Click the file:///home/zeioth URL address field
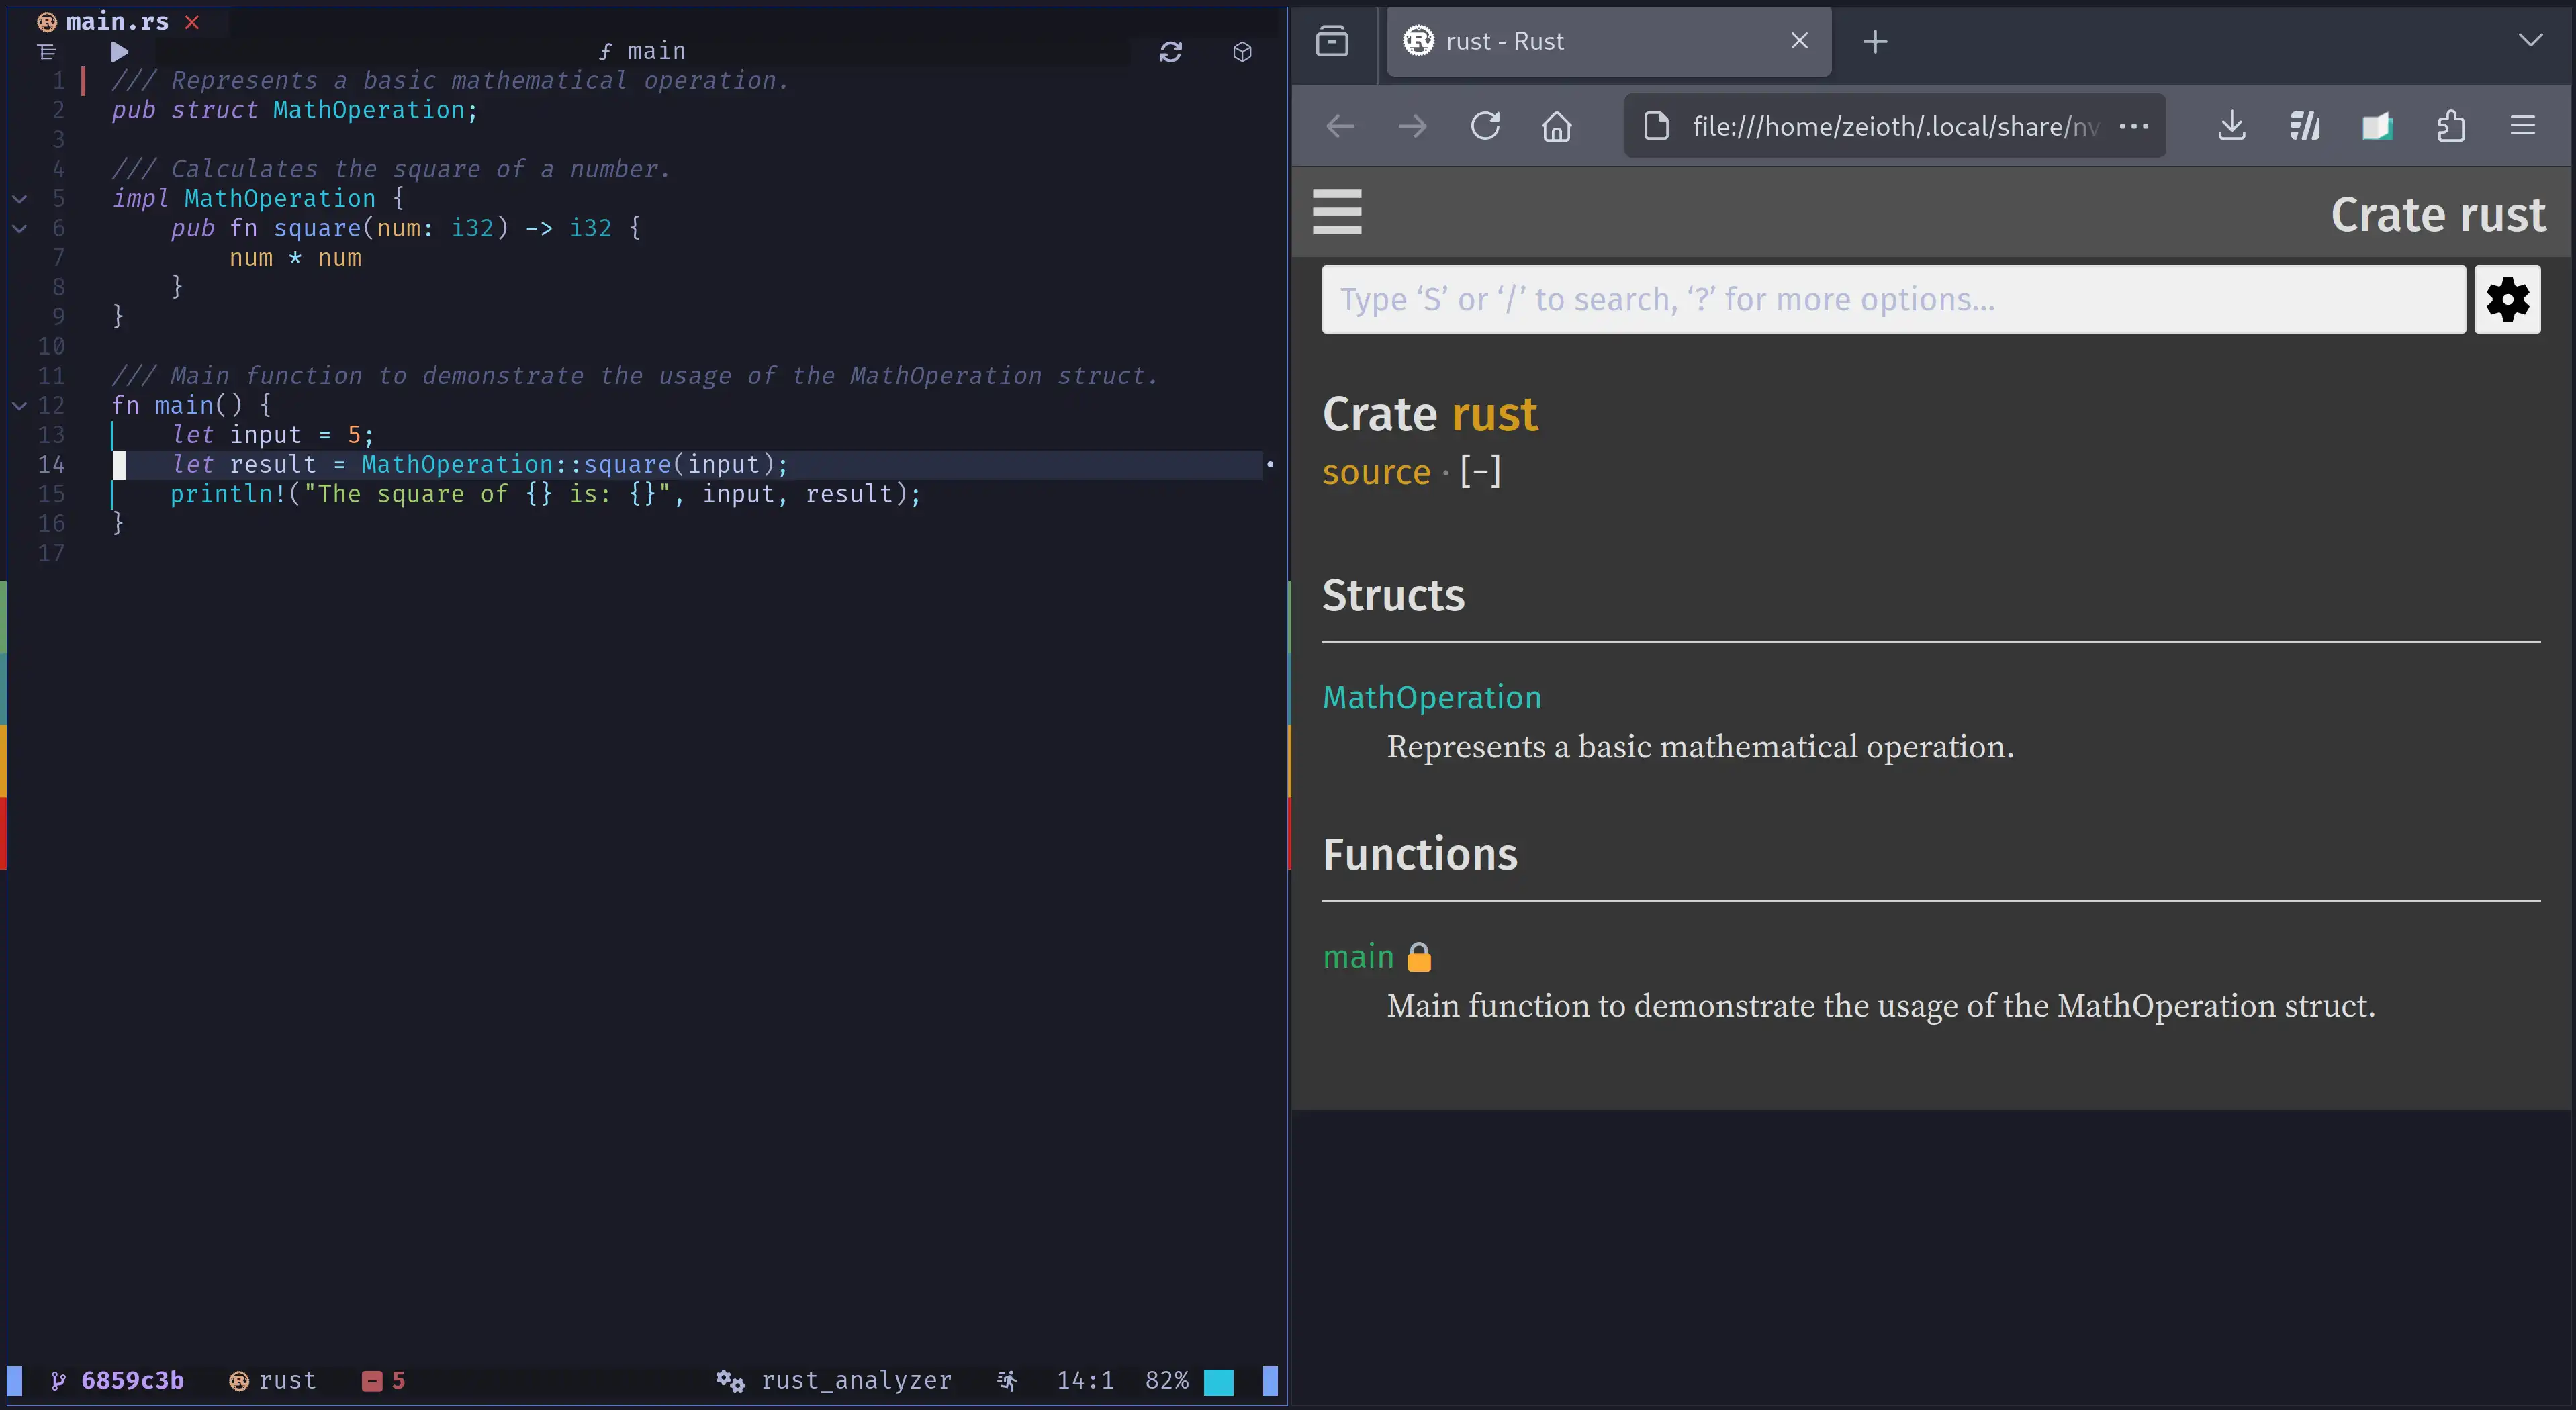 tap(1895, 126)
